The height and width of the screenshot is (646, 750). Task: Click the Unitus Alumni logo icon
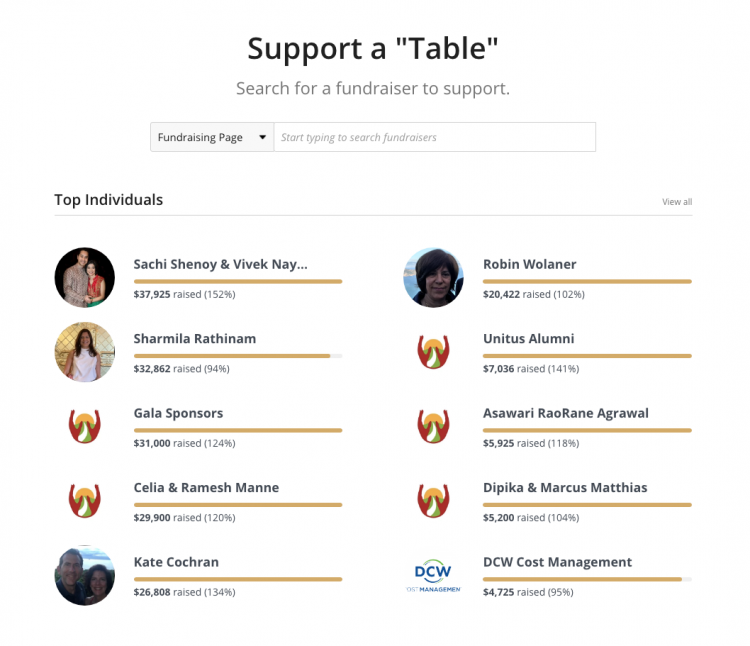[x=433, y=352]
